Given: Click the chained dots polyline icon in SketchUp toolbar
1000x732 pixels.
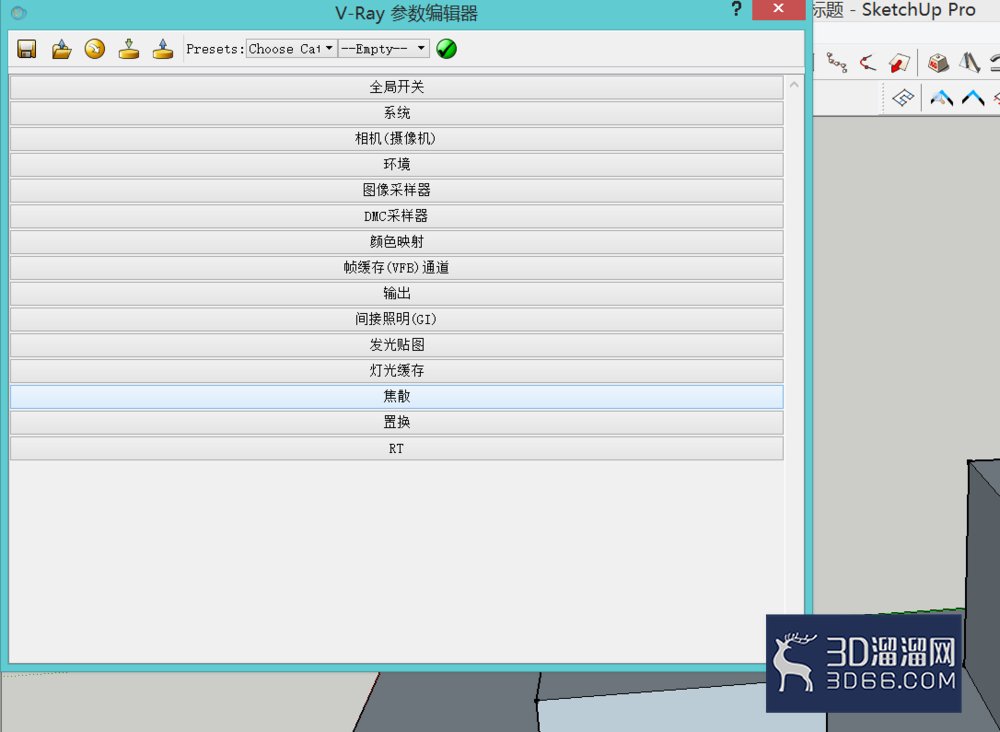Looking at the screenshot, I should coord(837,62).
